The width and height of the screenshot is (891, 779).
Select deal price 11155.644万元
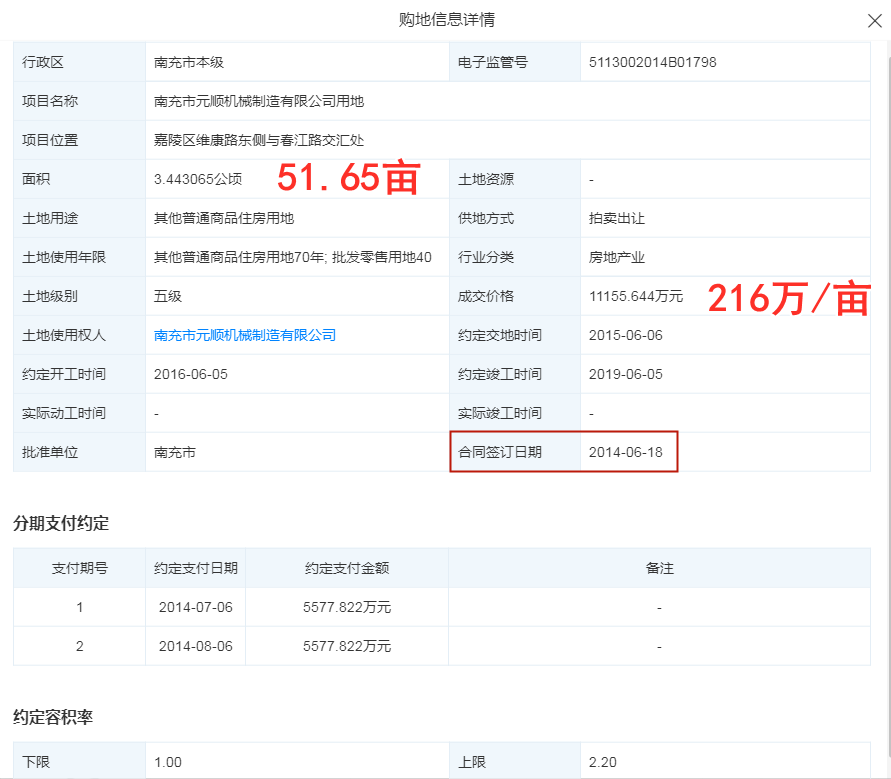[x=636, y=297]
